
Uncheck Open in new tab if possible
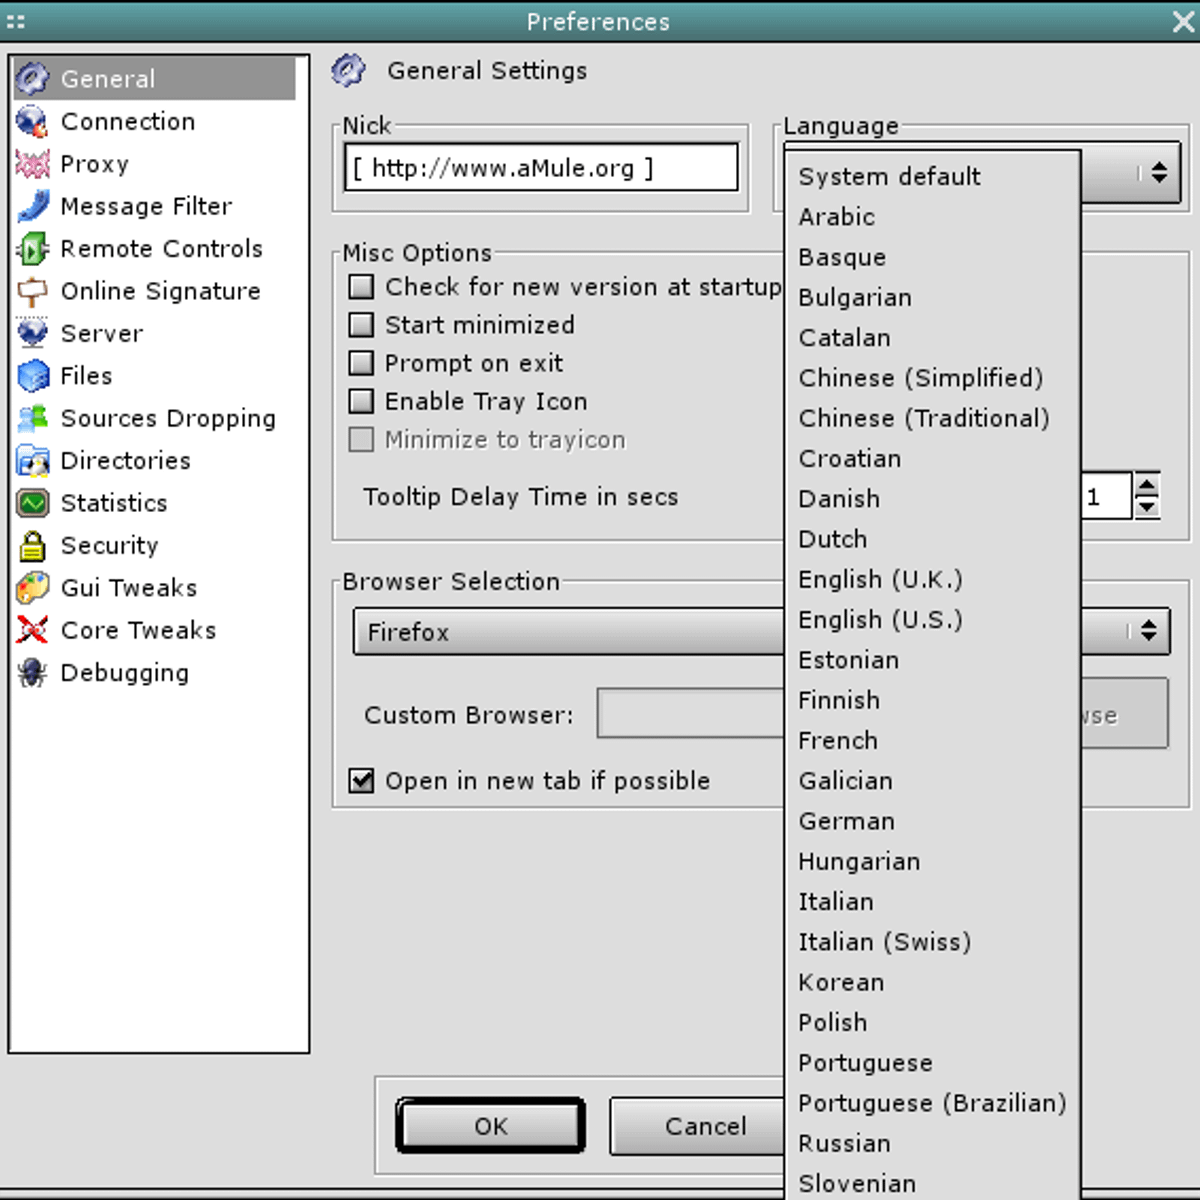(361, 780)
